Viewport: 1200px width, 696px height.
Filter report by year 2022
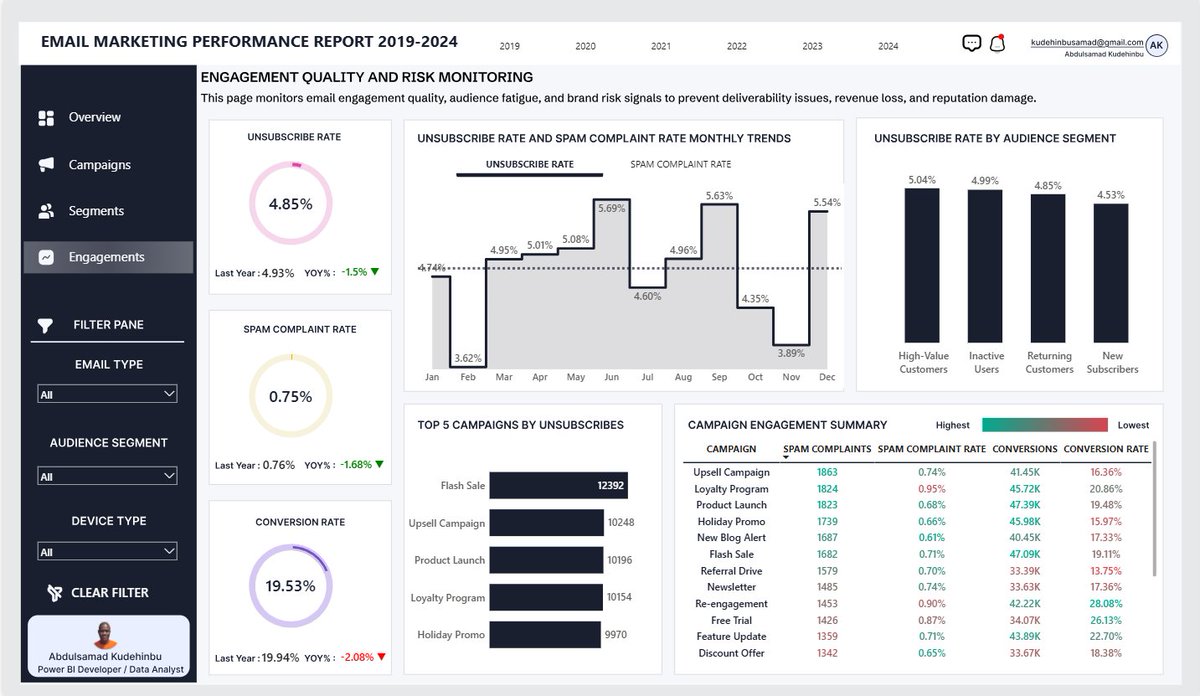(x=737, y=46)
